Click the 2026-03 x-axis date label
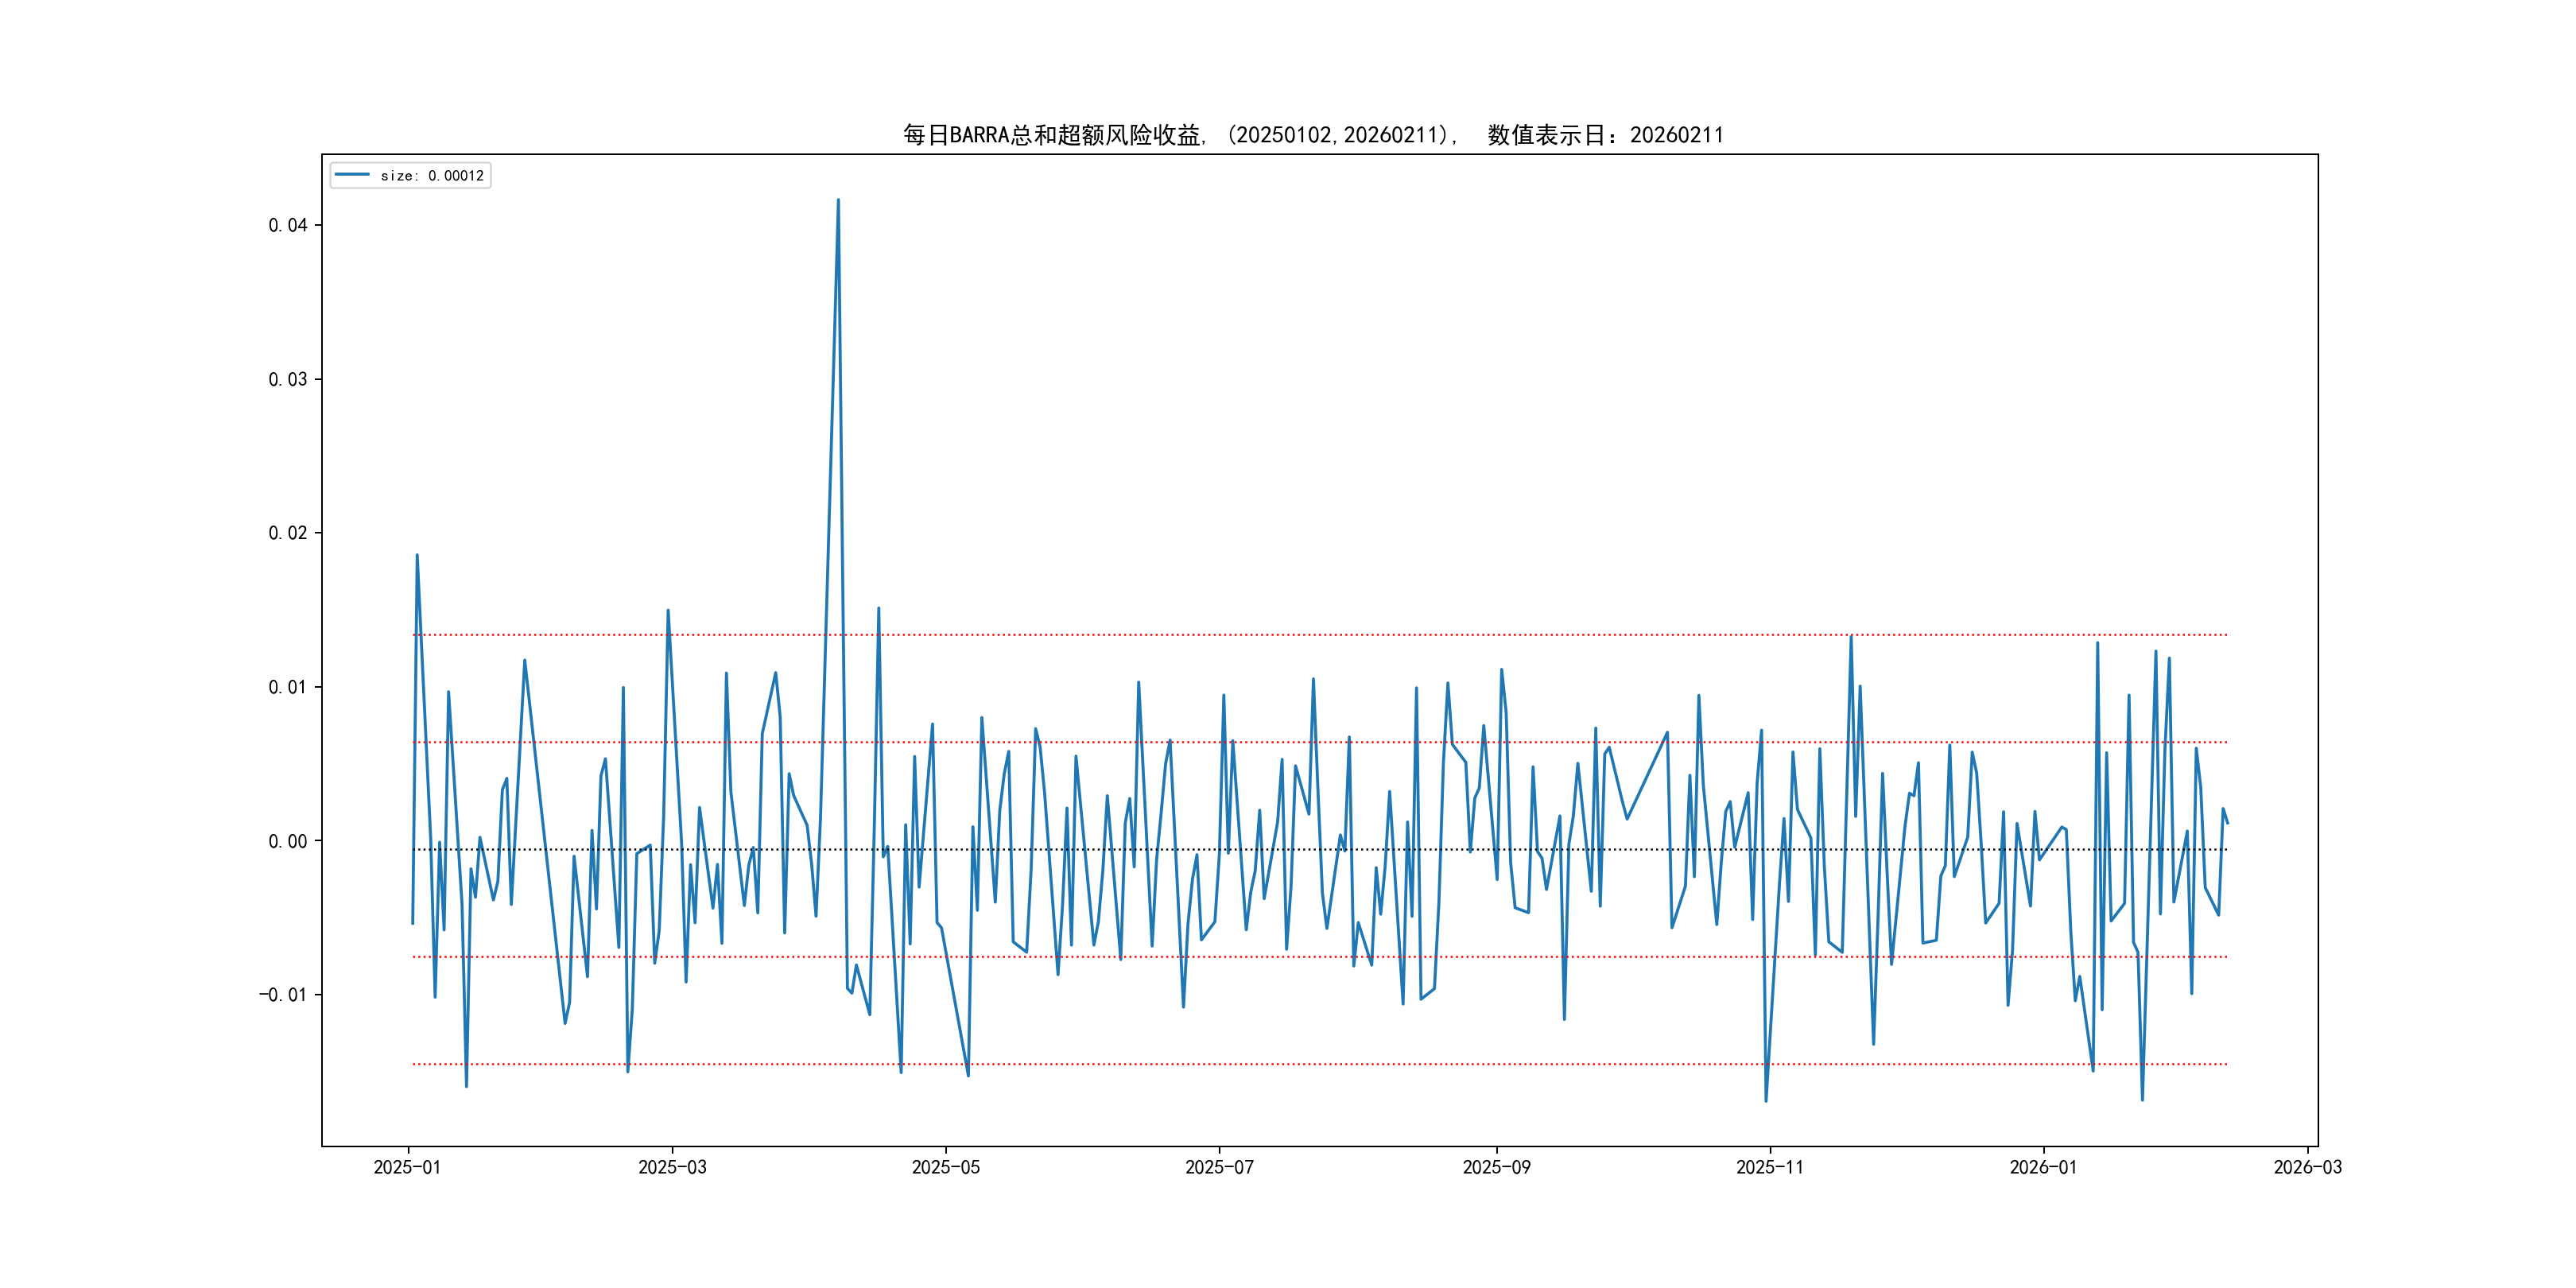The height and width of the screenshot is (1288, 2576). pos(2307,1168)
